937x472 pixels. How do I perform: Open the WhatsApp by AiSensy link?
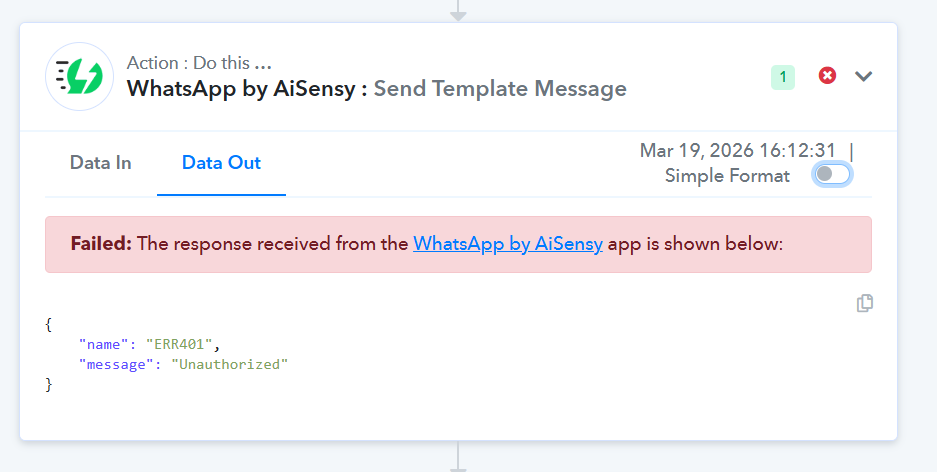pyautogui.click(x=507, y=244)
